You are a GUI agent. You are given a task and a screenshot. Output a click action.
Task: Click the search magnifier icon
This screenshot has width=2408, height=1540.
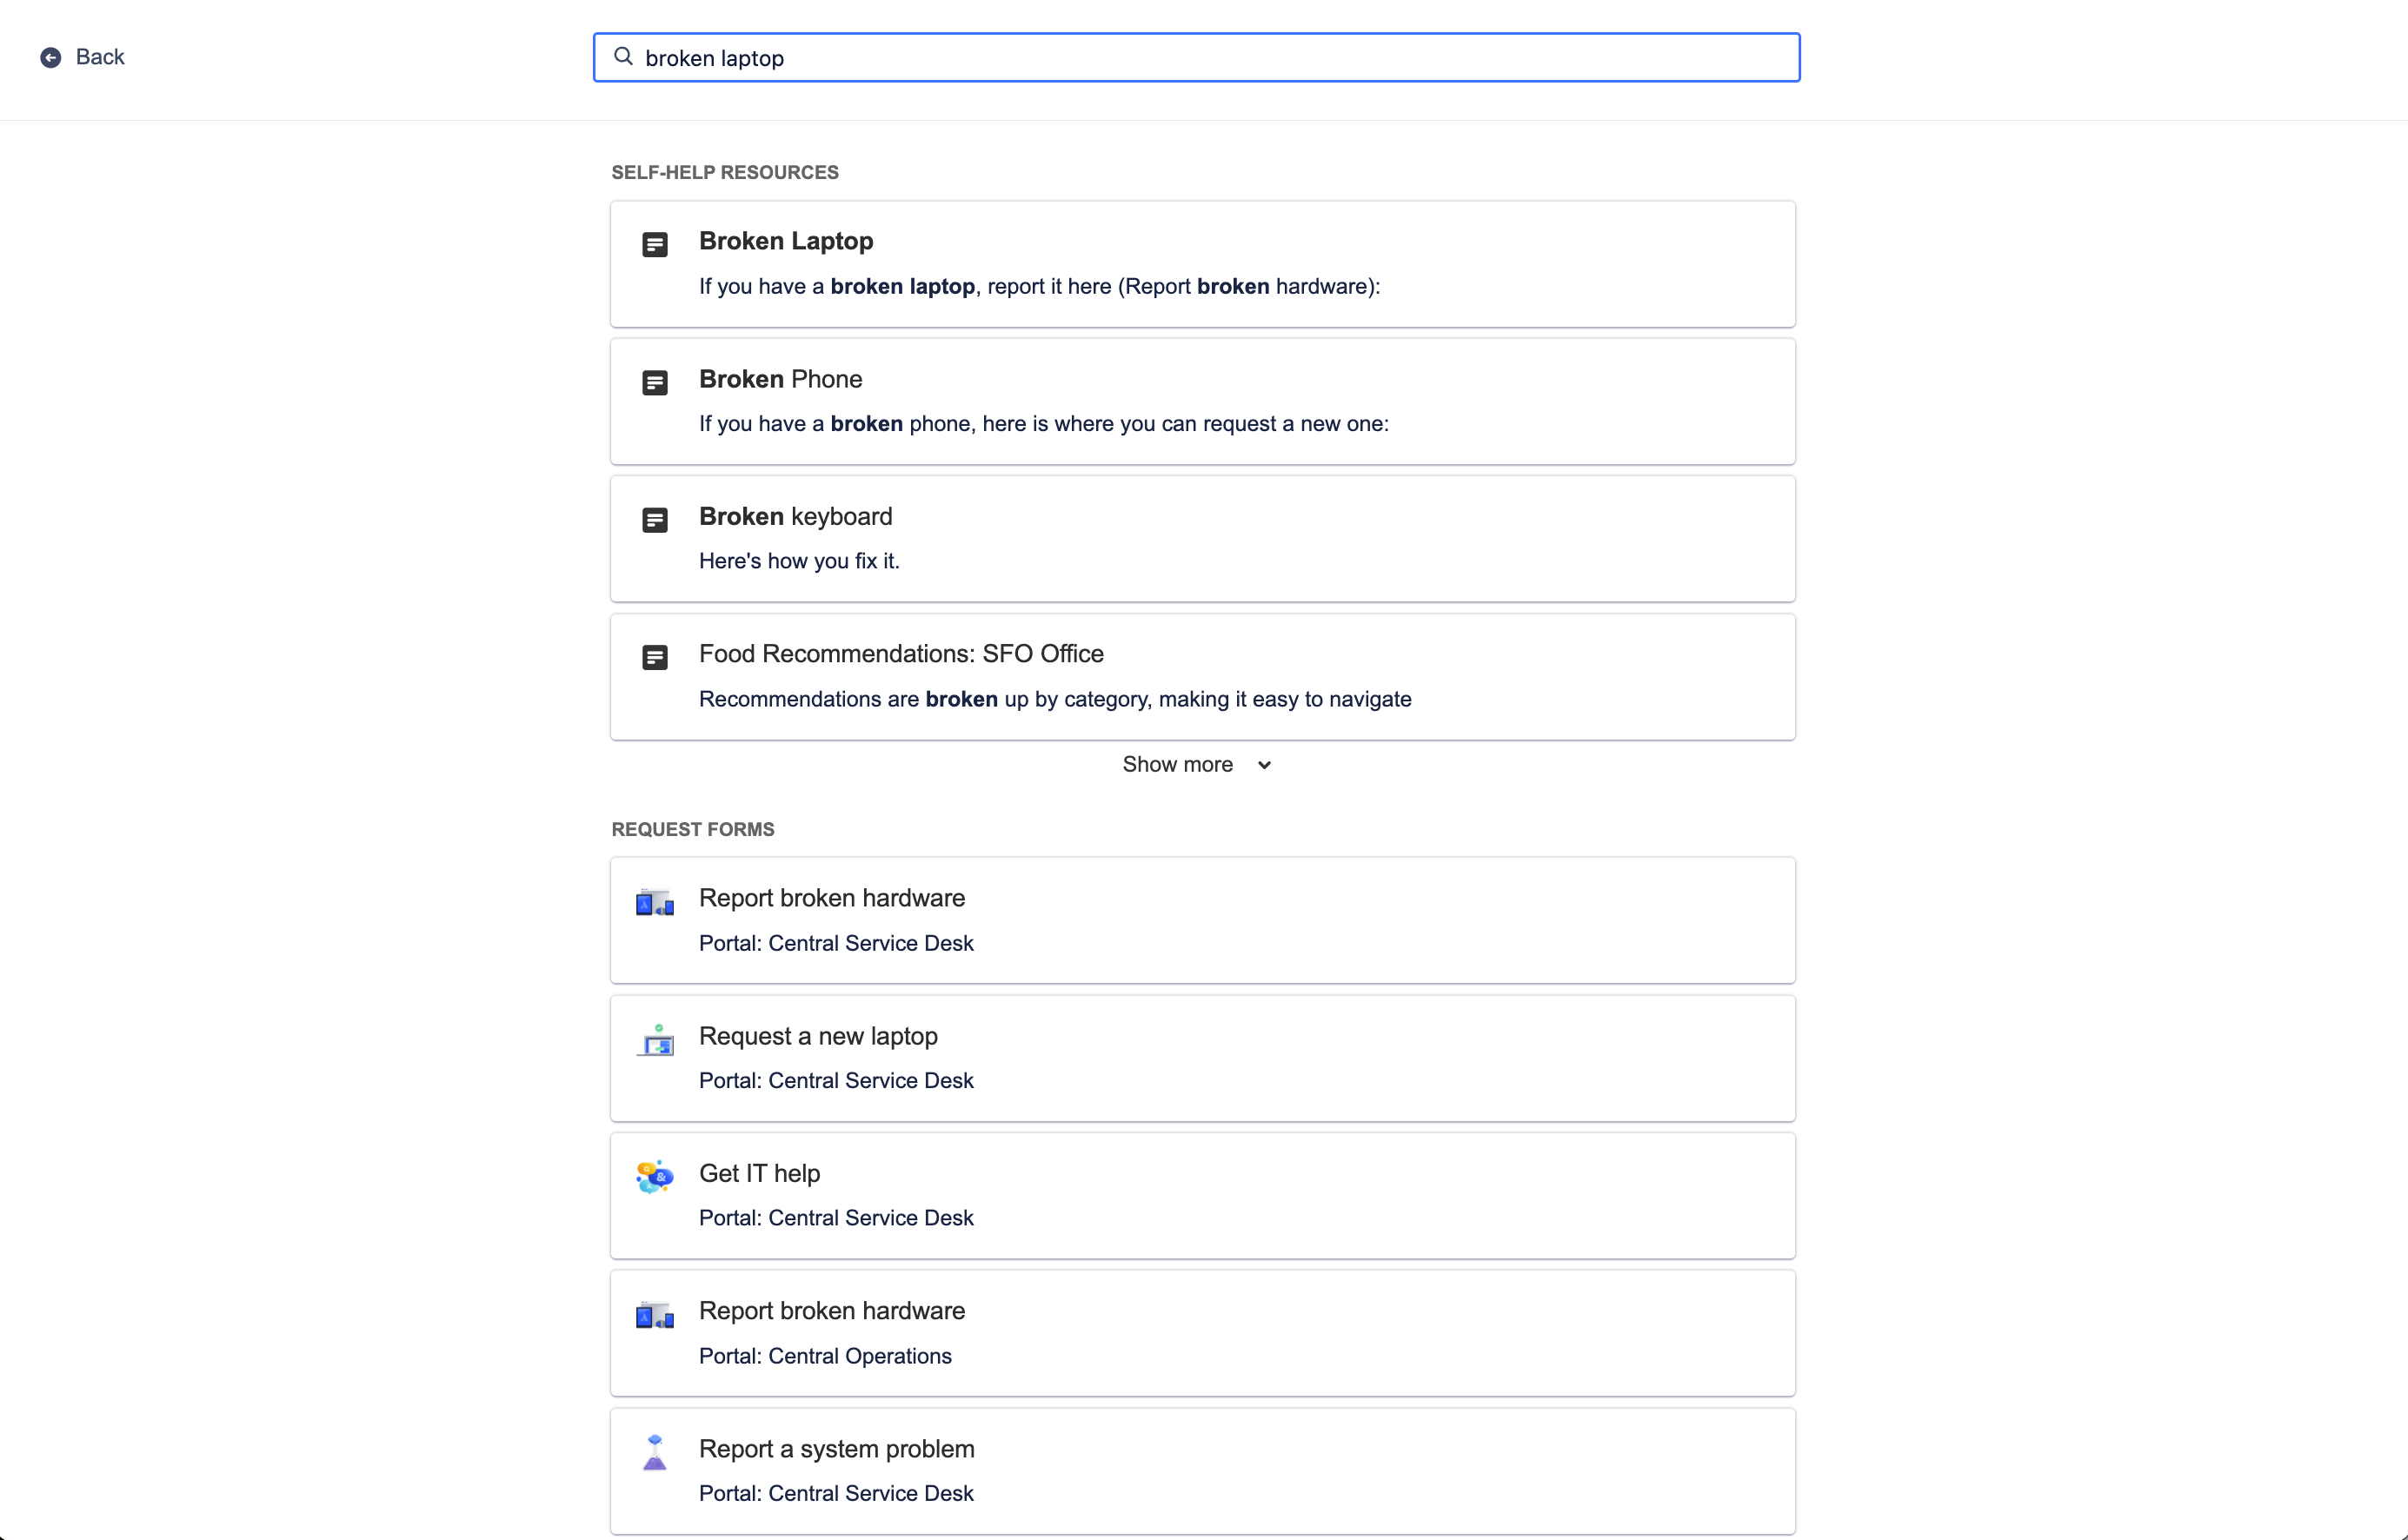[x=623, y=57]
